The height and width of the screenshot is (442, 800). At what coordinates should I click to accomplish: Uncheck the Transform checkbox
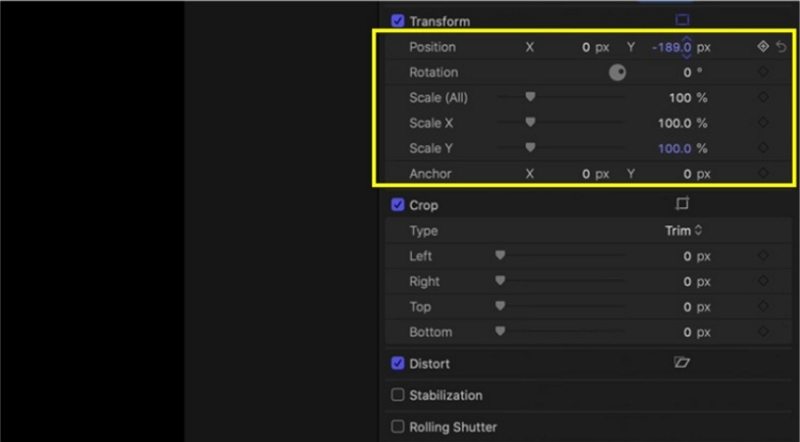pyautogui.click(x=397, y=21)
